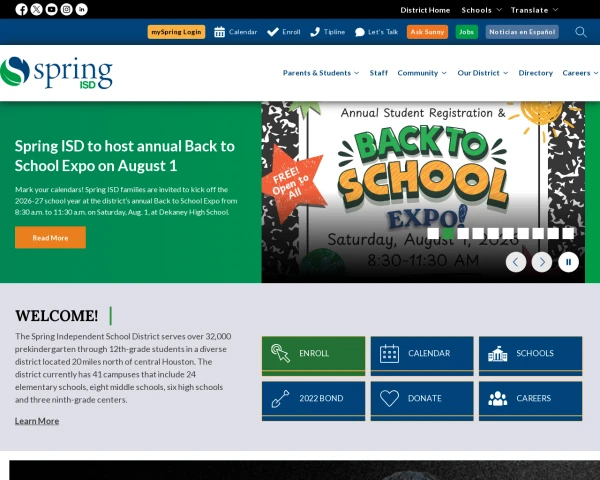Open the Back to School Expo headline
The image size is (600, 480).
click(x=124, y=156)
